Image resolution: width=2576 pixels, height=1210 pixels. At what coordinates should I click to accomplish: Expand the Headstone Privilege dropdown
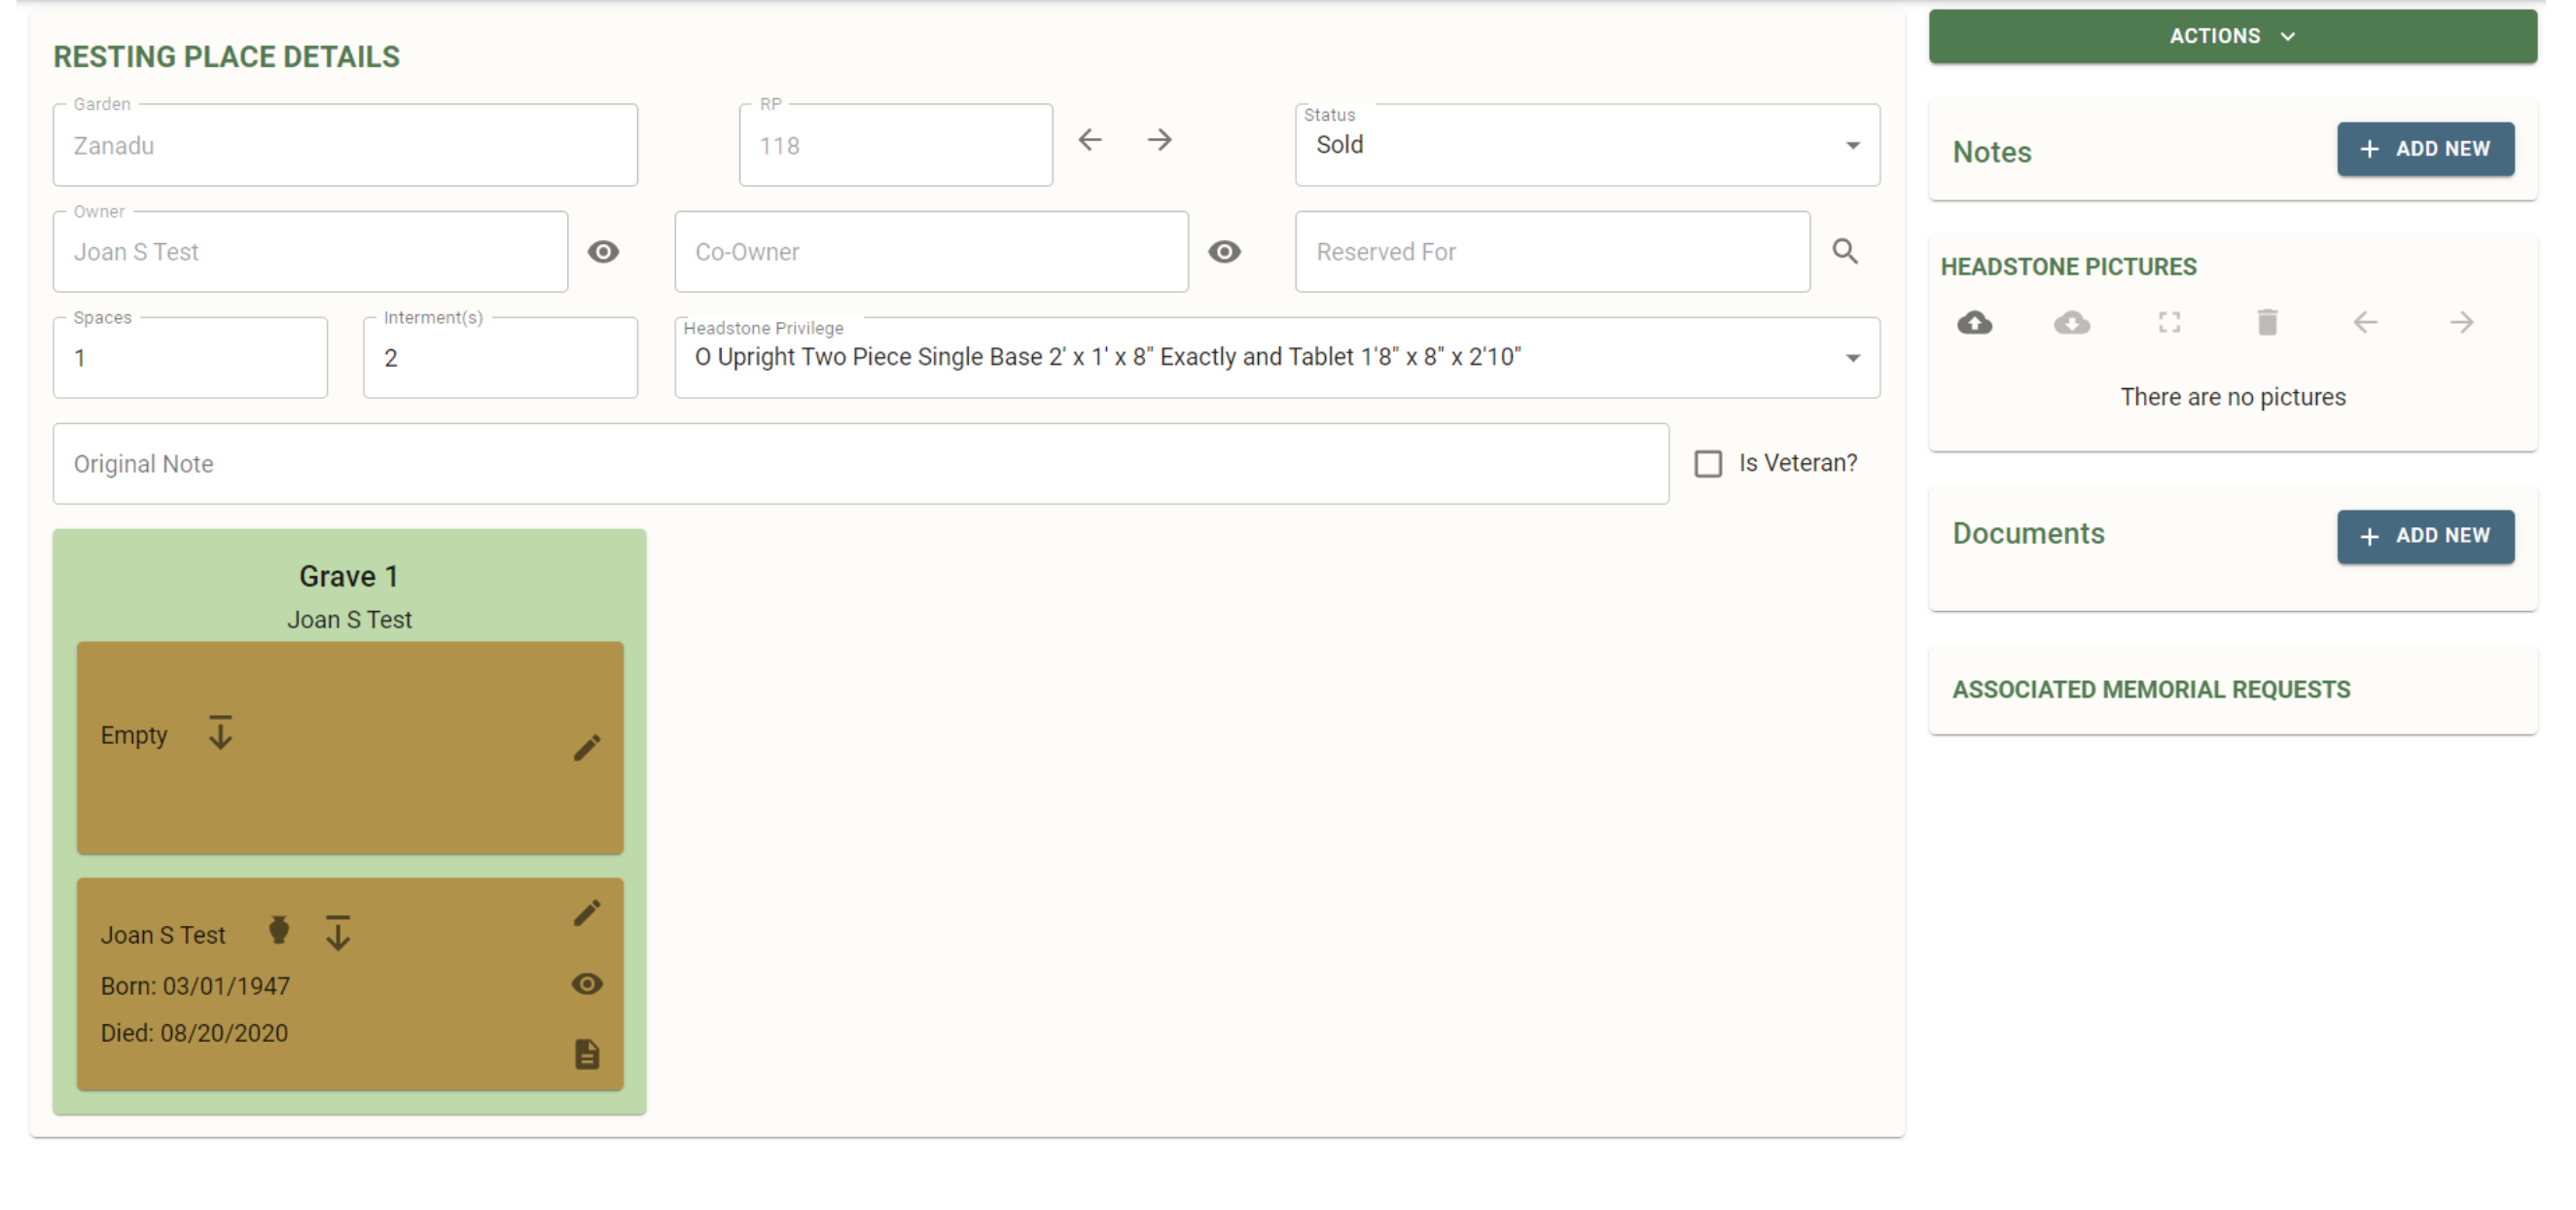coord(1853,358)
